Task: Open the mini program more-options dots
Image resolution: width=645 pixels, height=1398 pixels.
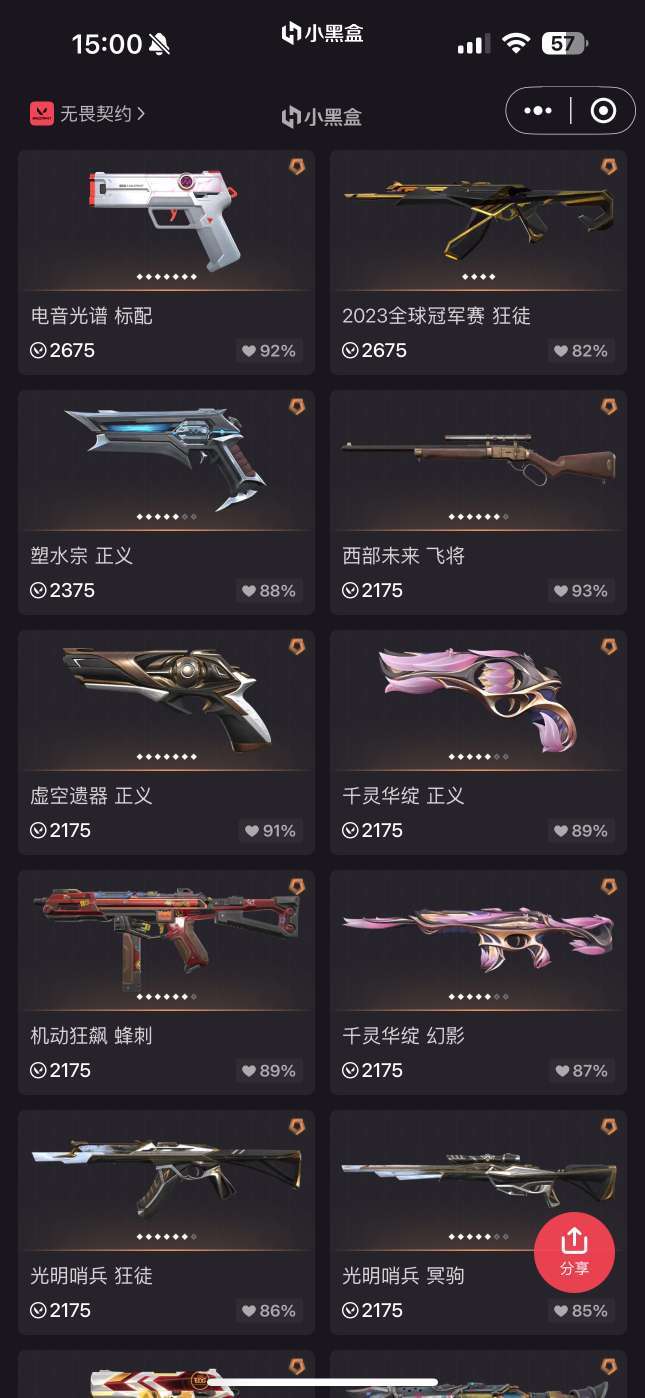Action: [x=538, y=111]
